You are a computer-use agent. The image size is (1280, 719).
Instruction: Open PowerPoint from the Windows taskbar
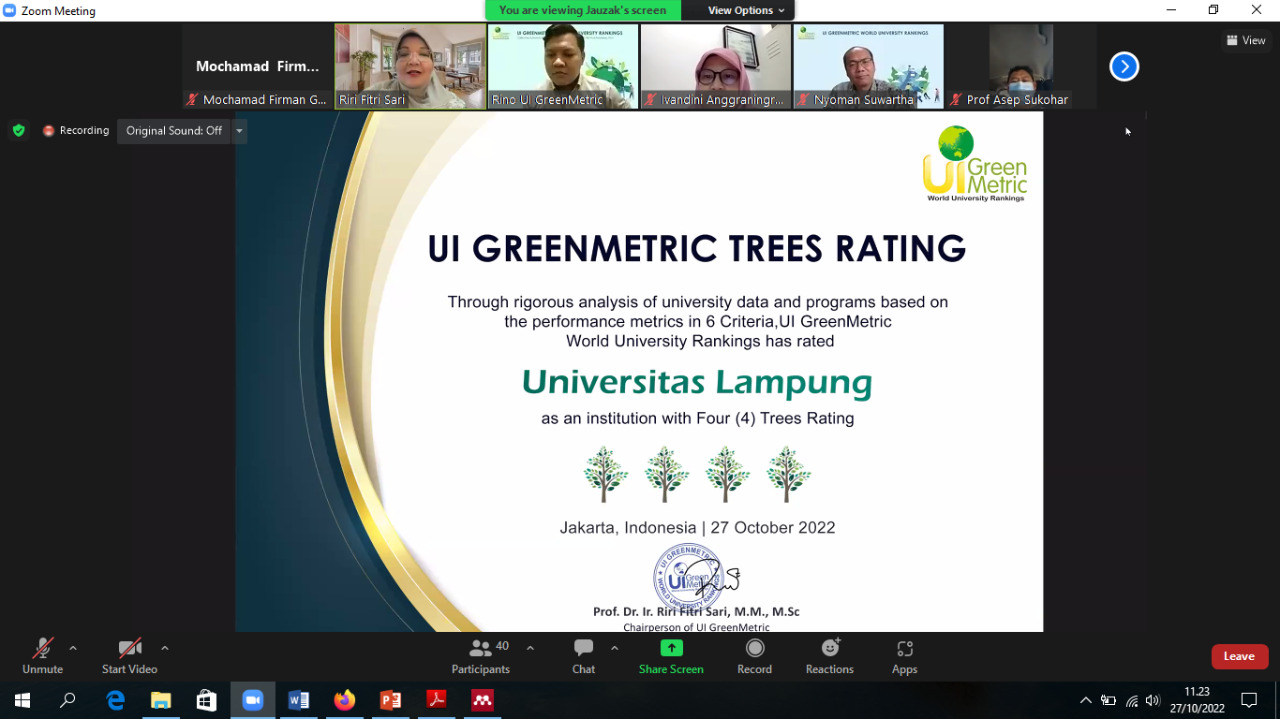point(390,700)
